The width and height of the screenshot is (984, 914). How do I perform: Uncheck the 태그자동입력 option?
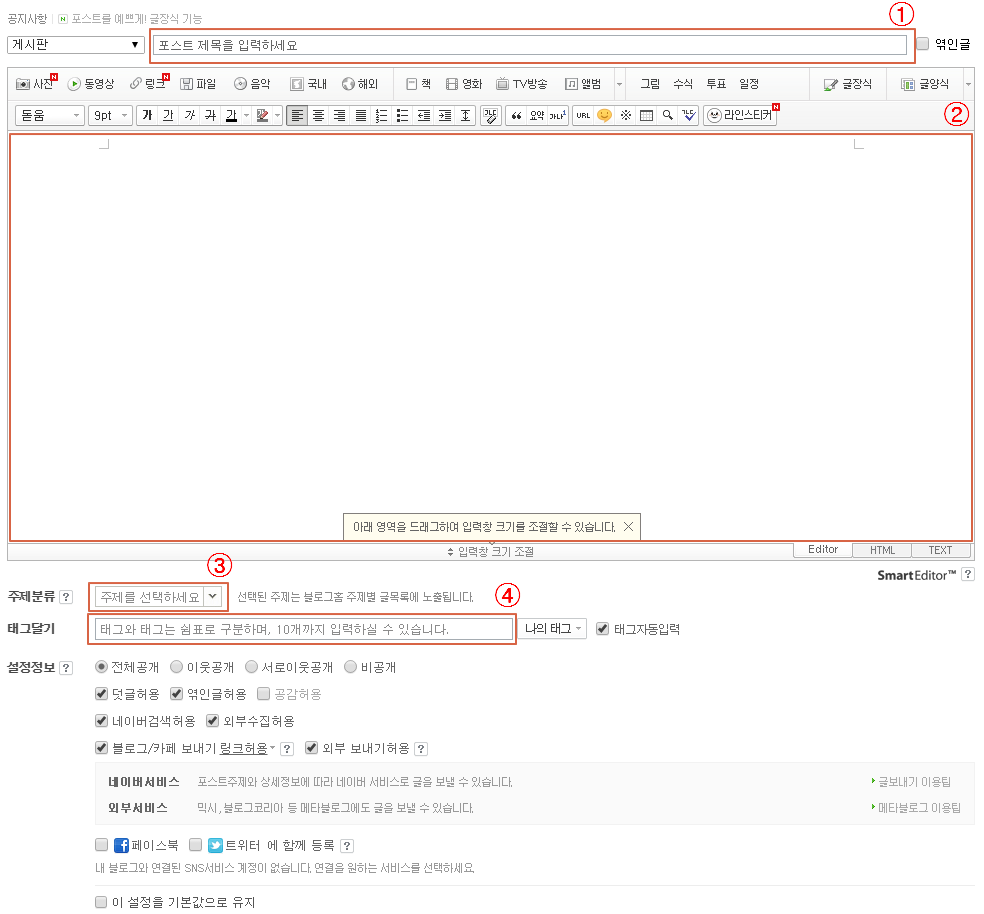[x=602, y=628]
